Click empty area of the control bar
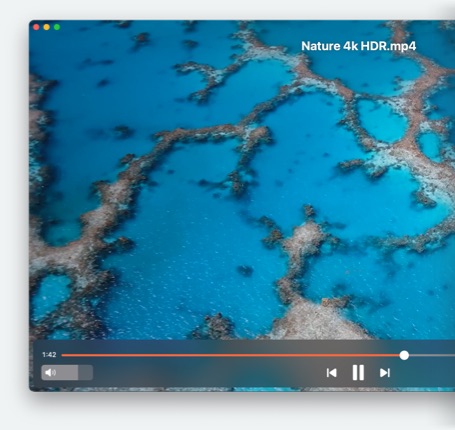This screenshot has width=455, height=430. 200,373
